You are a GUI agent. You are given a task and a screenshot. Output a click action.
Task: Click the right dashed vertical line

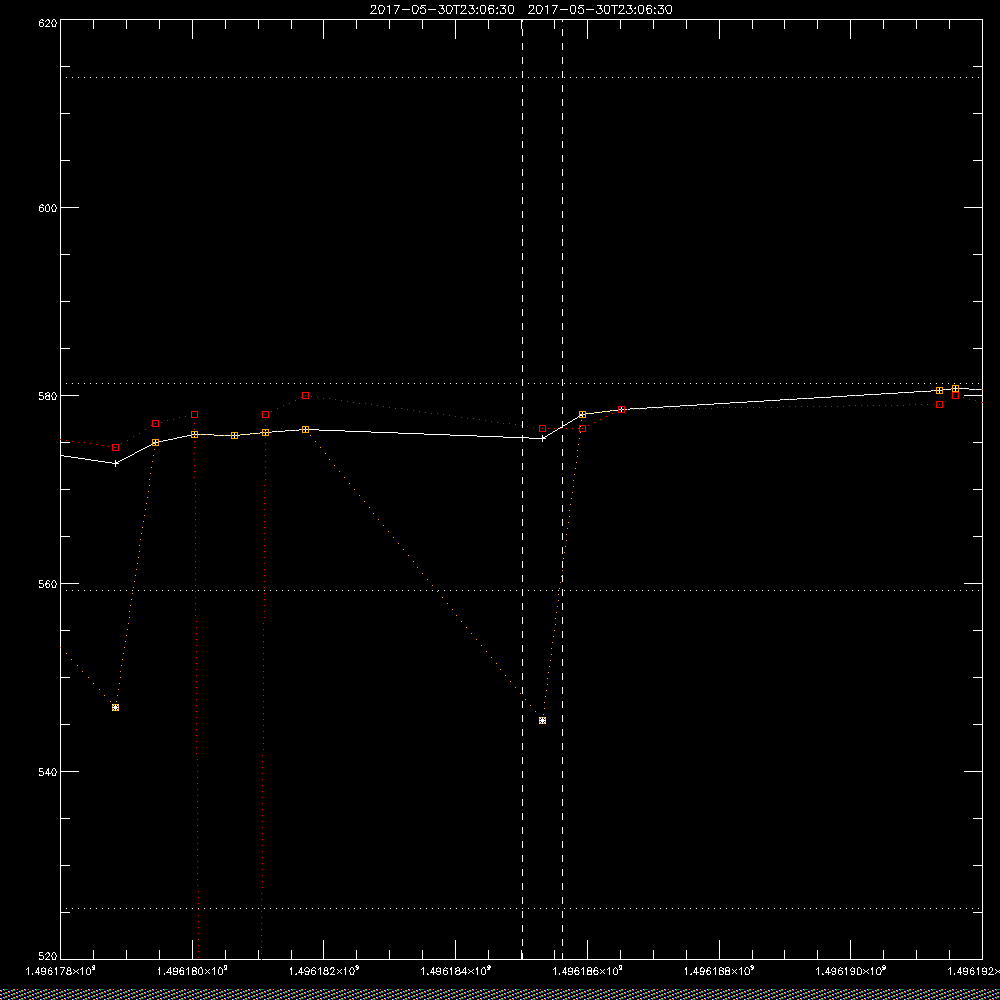562,489
